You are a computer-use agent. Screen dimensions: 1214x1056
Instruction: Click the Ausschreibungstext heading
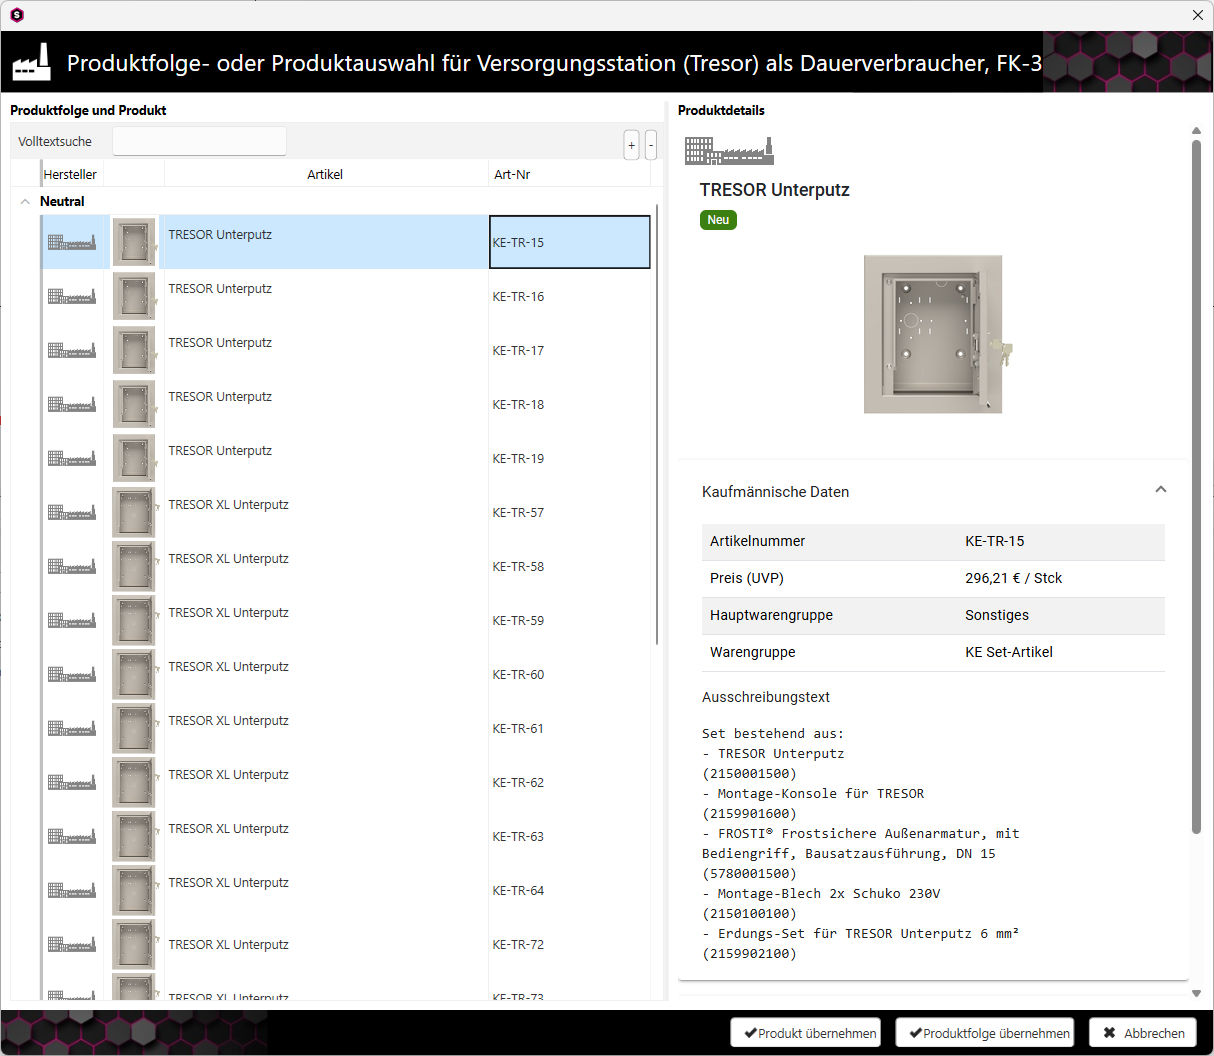point(766,697)
